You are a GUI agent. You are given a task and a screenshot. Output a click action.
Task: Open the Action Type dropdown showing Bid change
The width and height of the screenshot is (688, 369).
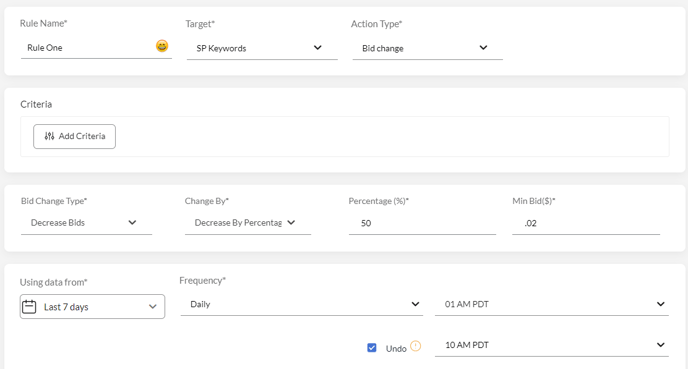point(427,48)
